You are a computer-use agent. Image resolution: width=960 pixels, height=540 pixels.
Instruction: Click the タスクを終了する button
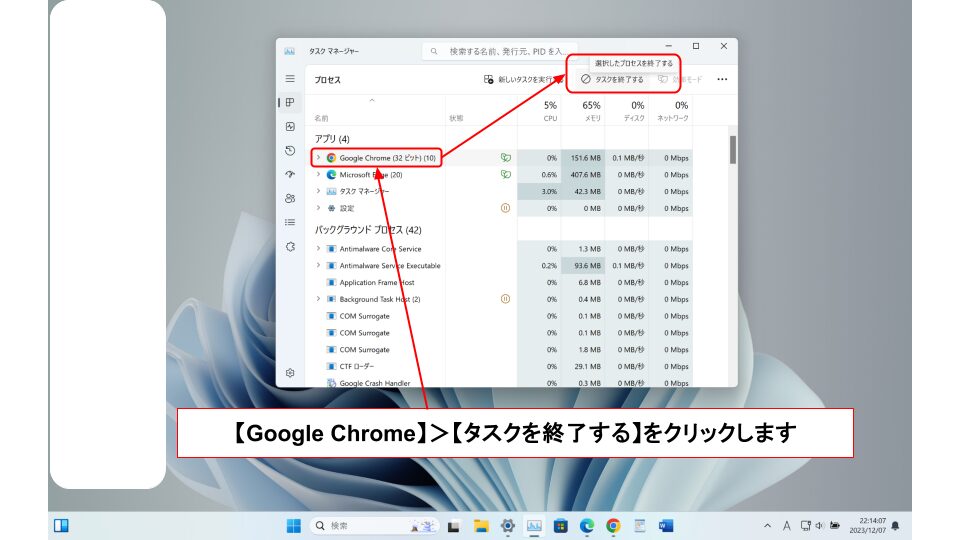pyautogui.click(x=612, y=79)
